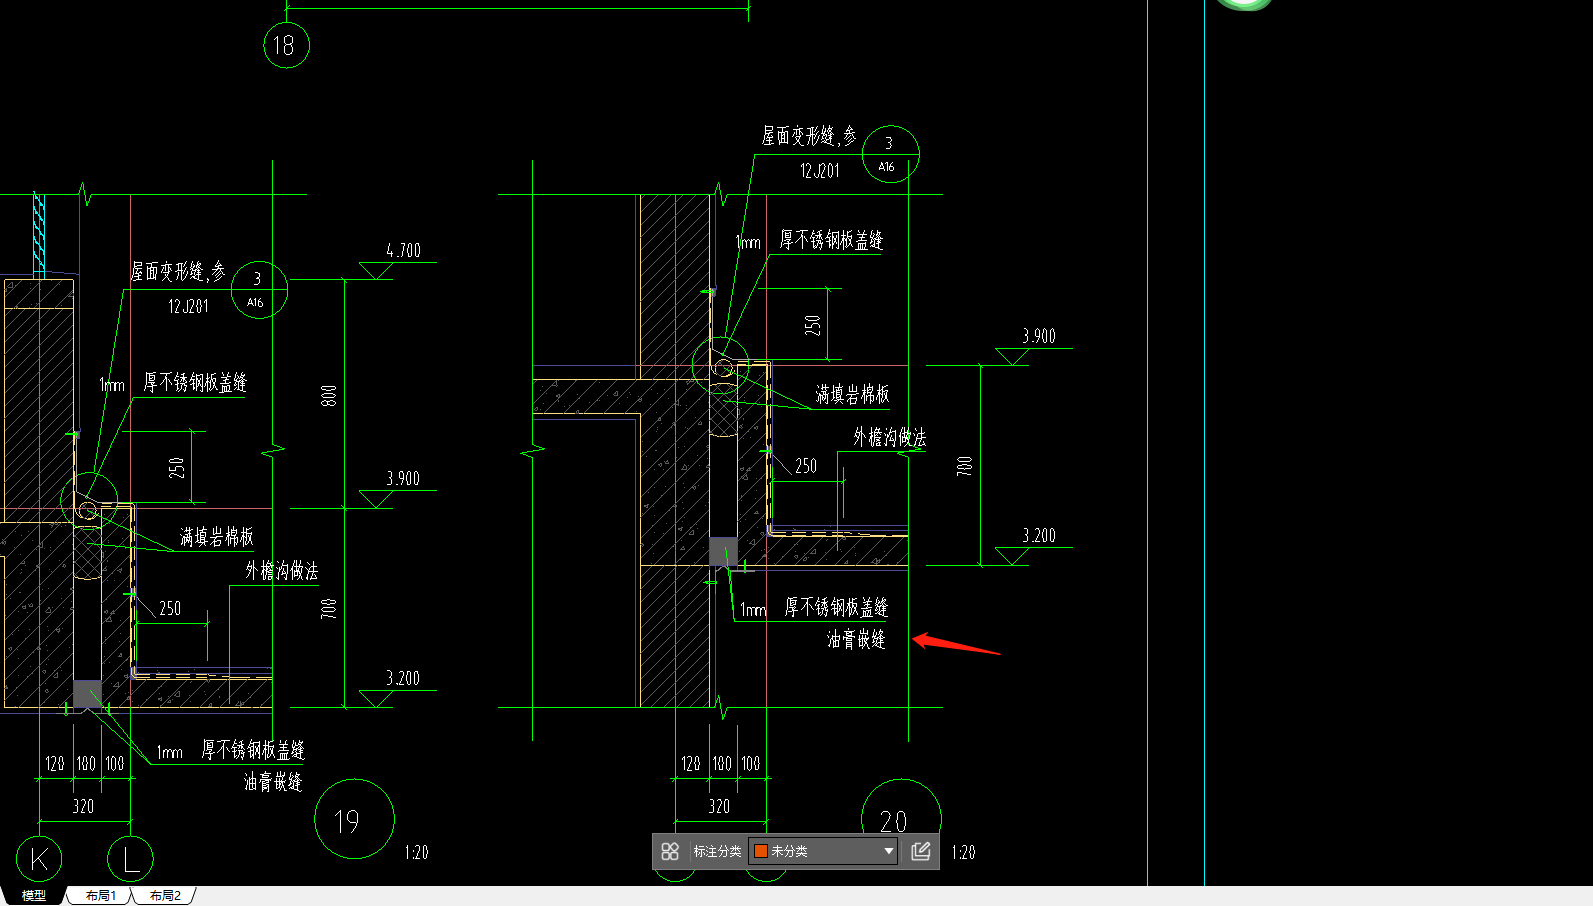Click the edit annotation icon in floating toolbar
Screen dimensions: 1593x906
(x=921, y=851)
